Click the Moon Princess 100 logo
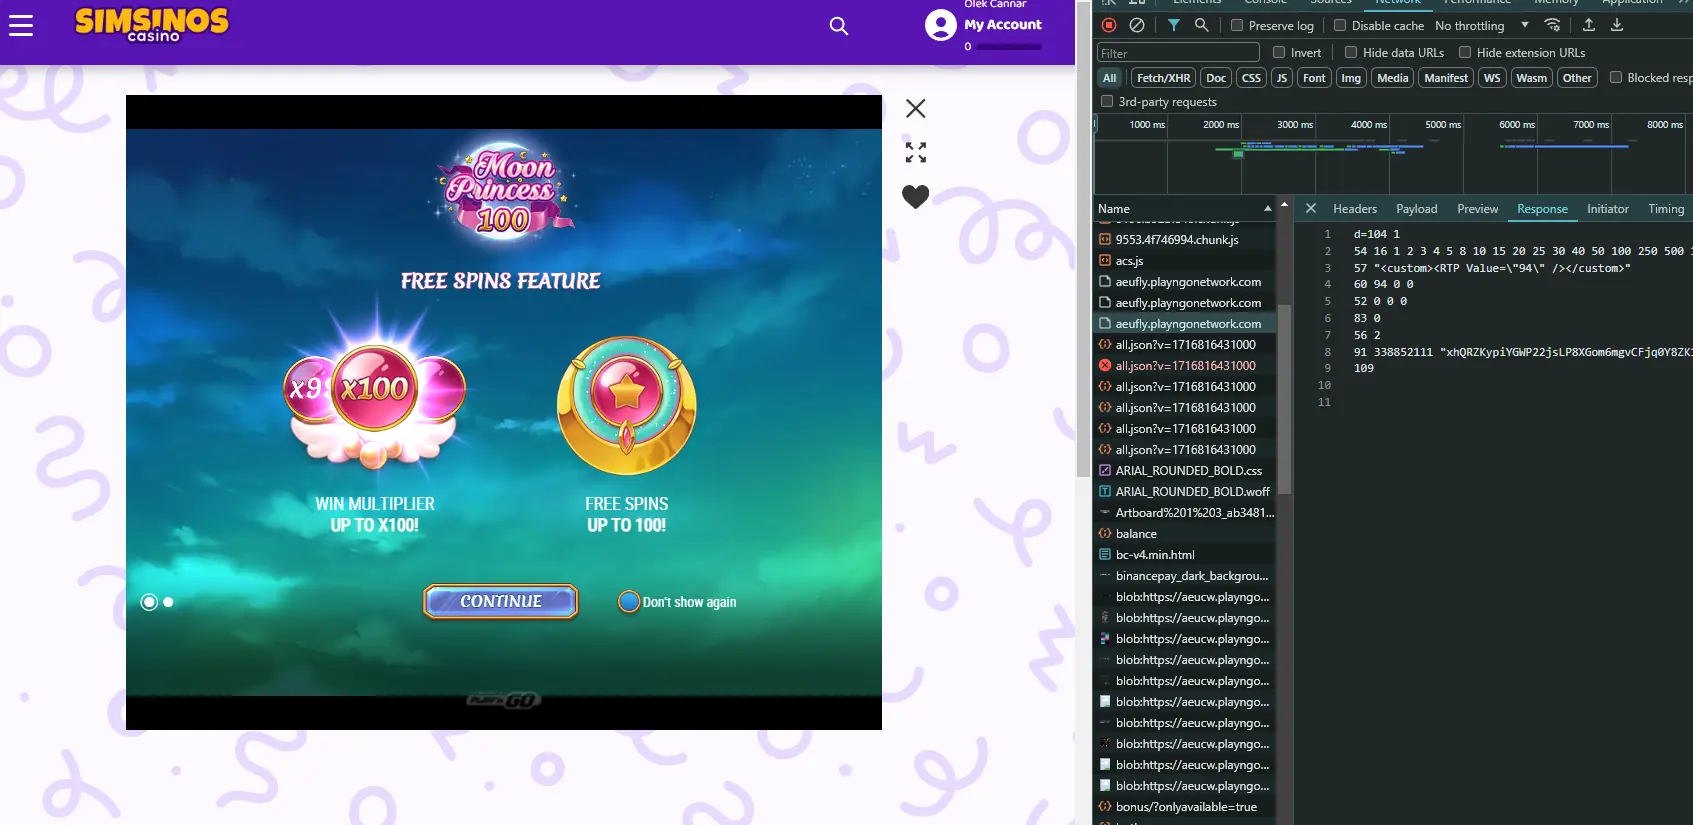This screenshot has height=825, width=1693. tap(503, 190)
